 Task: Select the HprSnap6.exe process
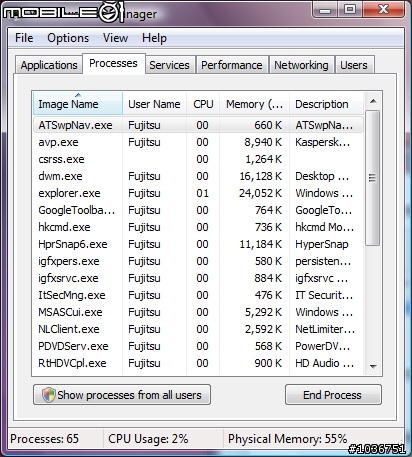(198, 244)
